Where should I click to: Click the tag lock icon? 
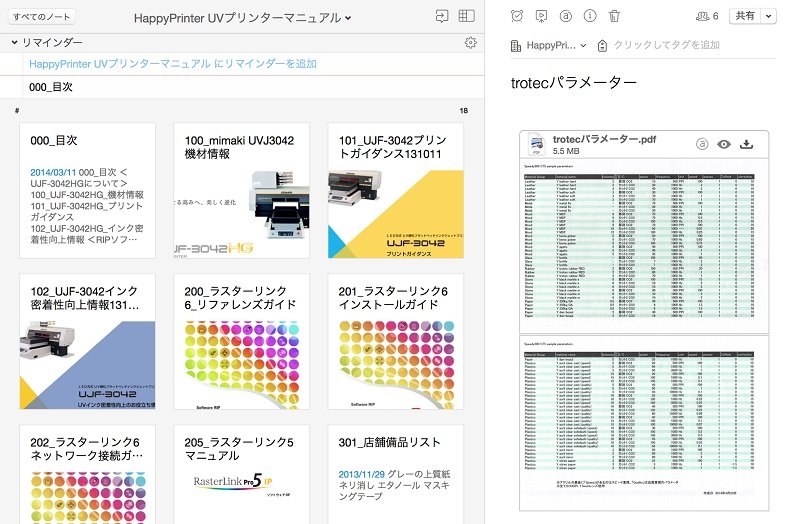(x=602, y=46)
